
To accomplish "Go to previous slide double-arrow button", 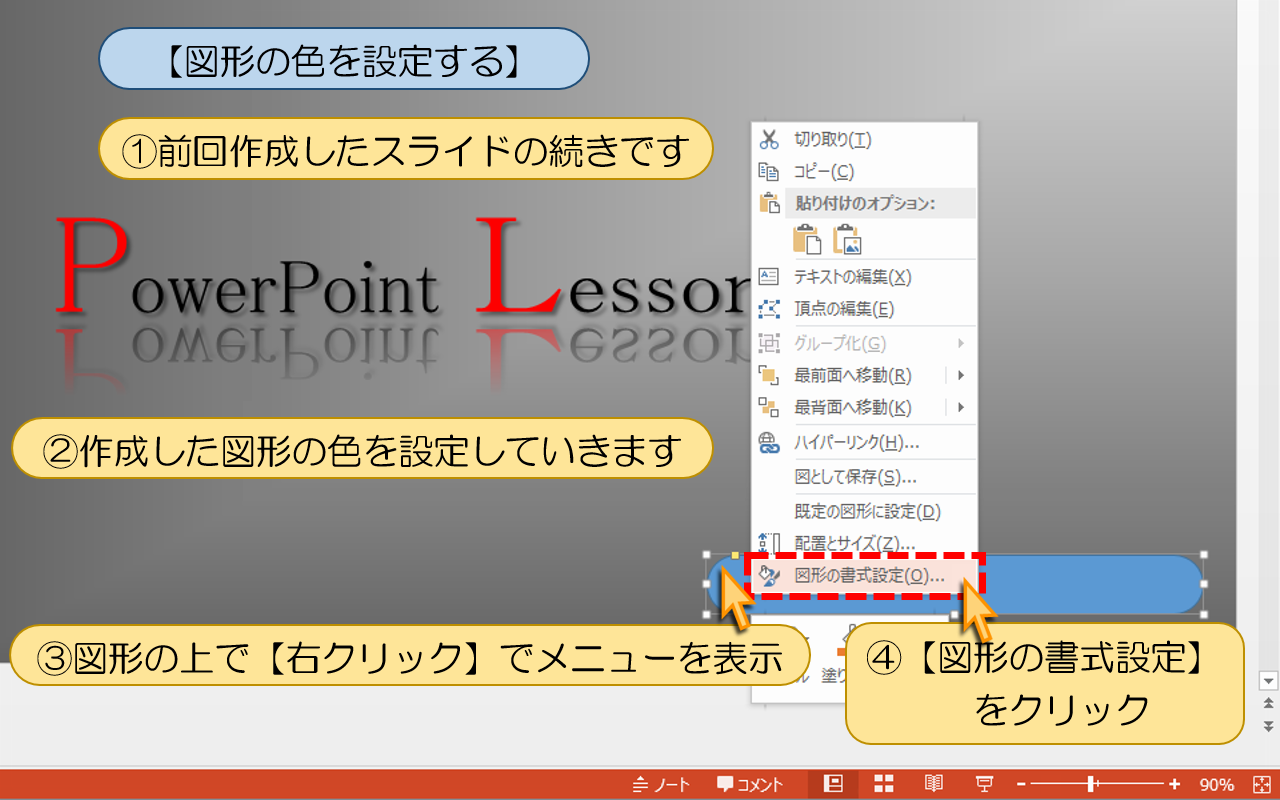I will click(x=1269, y=703).
